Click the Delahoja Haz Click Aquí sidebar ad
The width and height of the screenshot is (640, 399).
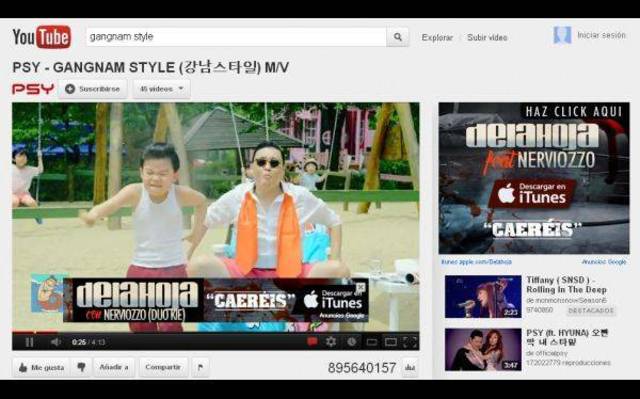point(534,178)
